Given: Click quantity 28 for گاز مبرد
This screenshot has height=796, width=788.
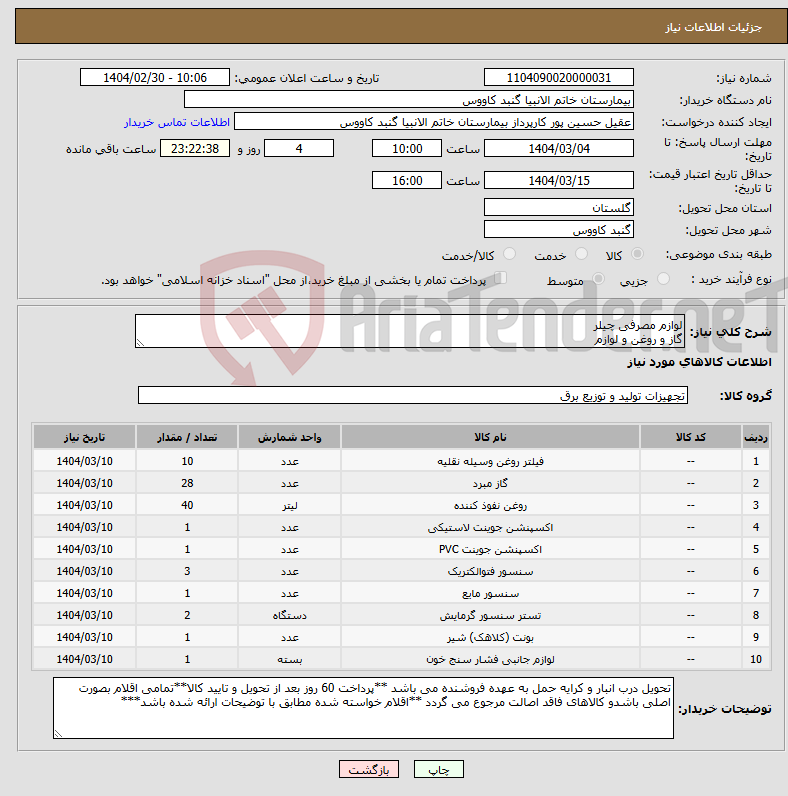Looking at the screenshot, I should tap(187, 483).
